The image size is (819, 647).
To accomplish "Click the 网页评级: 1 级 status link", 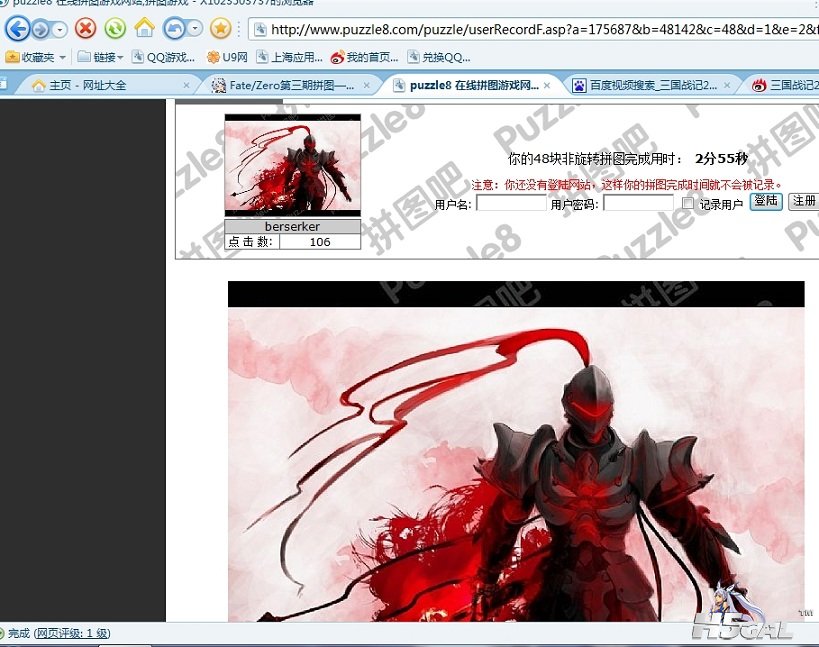I will [x=72, y=633].
